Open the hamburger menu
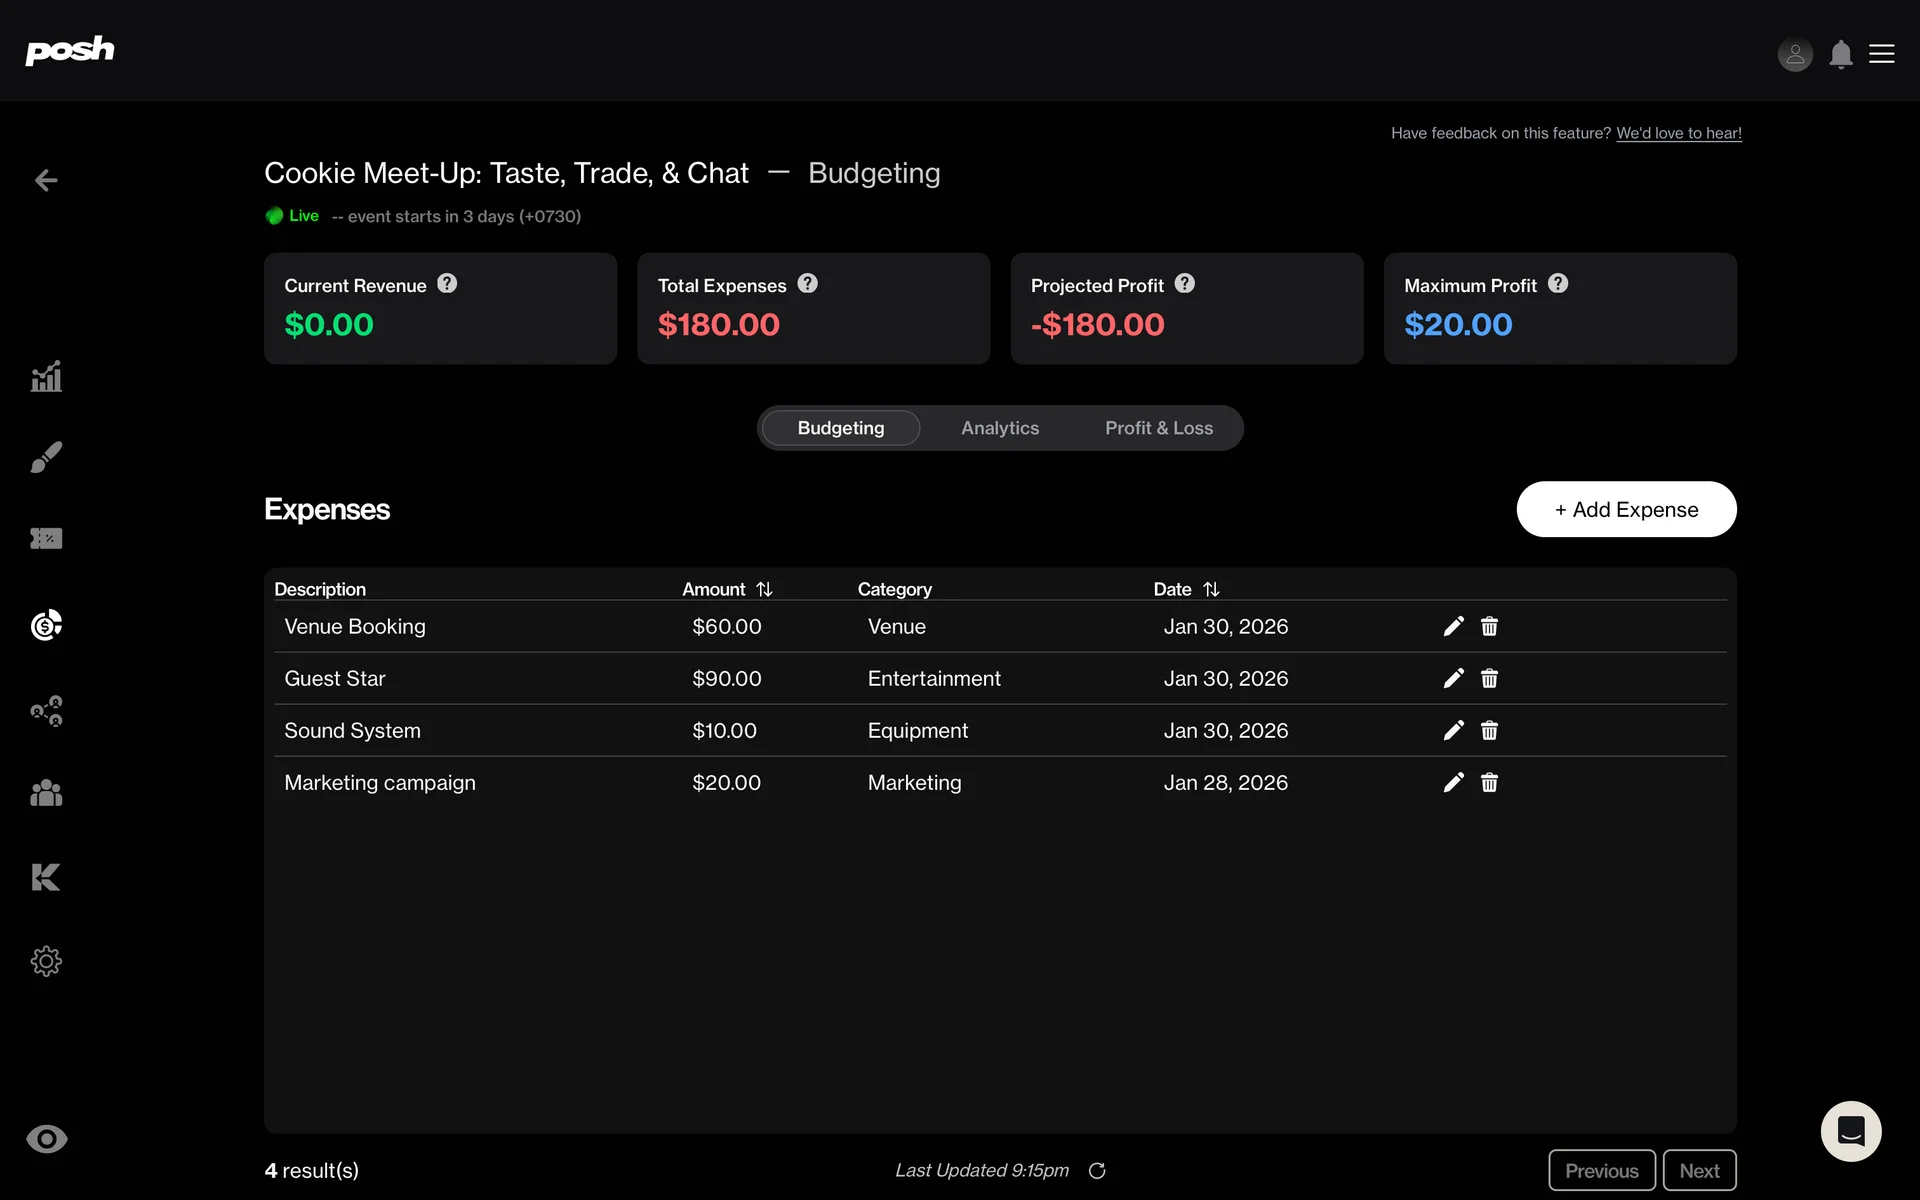The width and height of the screenshot is (1920, 1200). pyautogui.click(x=1882, y=54)
